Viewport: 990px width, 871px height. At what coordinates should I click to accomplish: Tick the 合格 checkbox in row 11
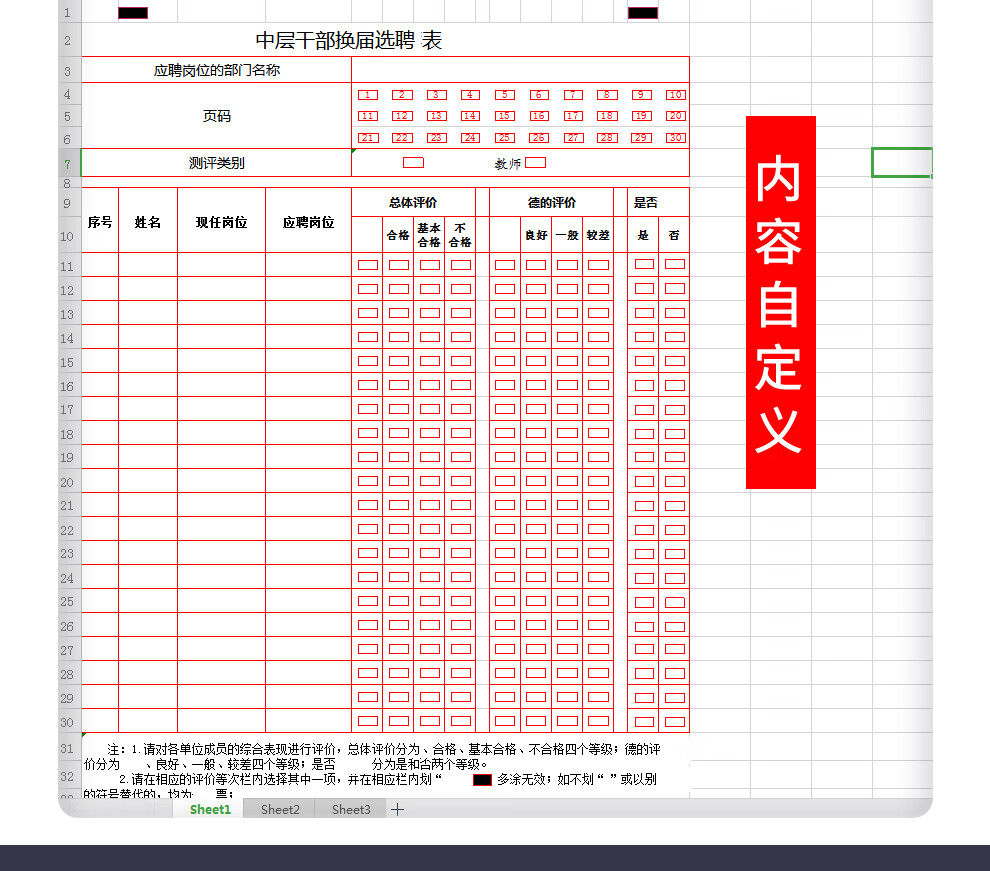[x=399, y=265]
